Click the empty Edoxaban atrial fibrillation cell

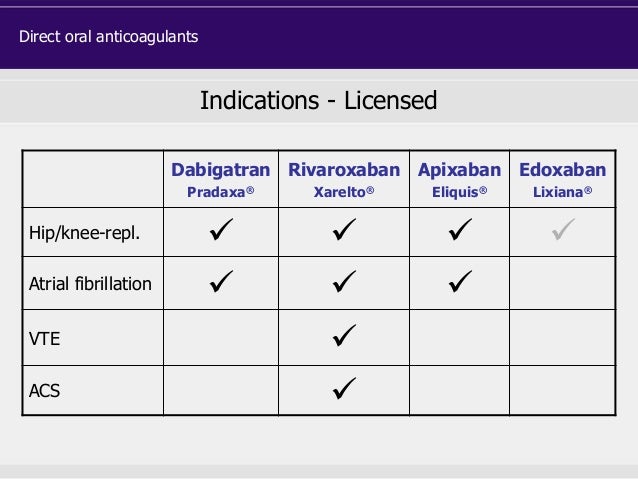tap(563, 283)
